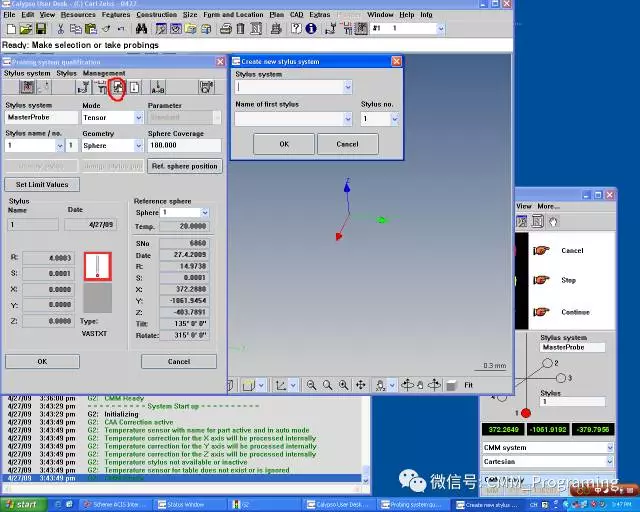The width and height of the screenshot is (640, 512).
Task: Click the Sphere Coverage field showing 180.000
Action: coord(184,145)
